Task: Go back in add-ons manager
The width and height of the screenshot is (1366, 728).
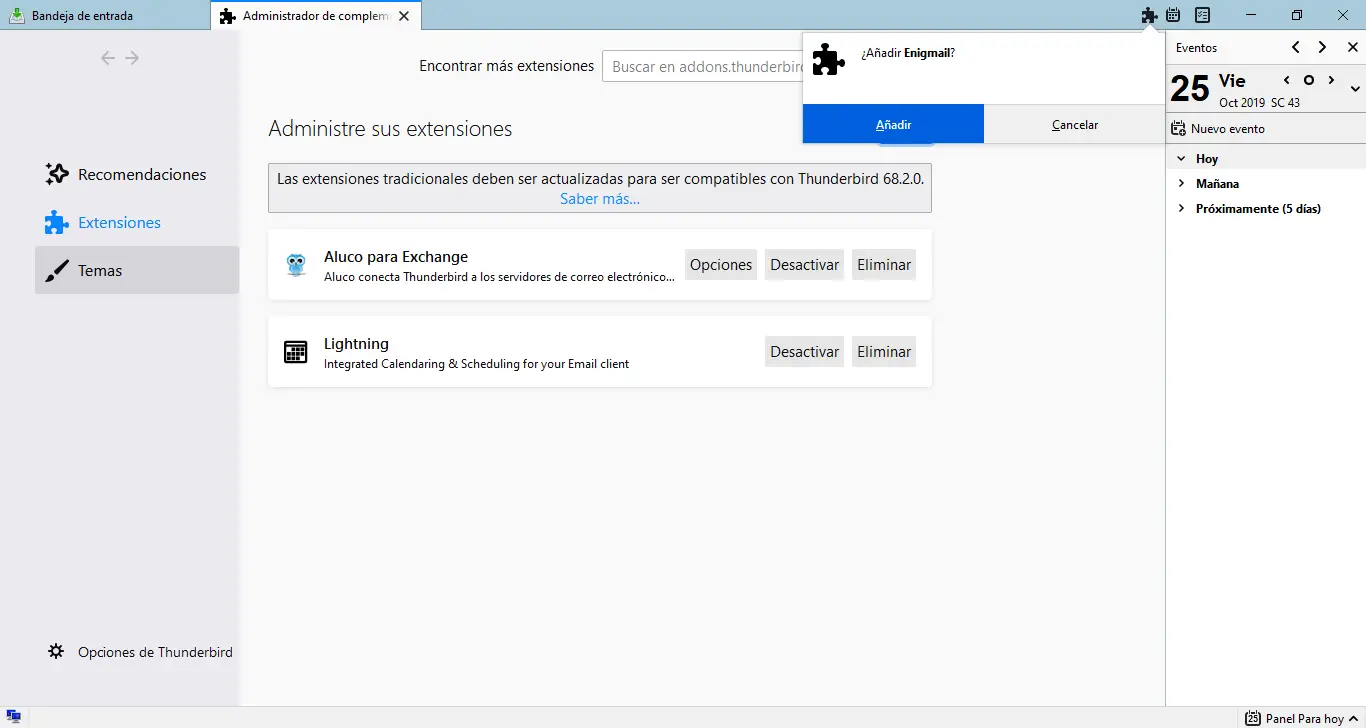Action: coord(108,58)
